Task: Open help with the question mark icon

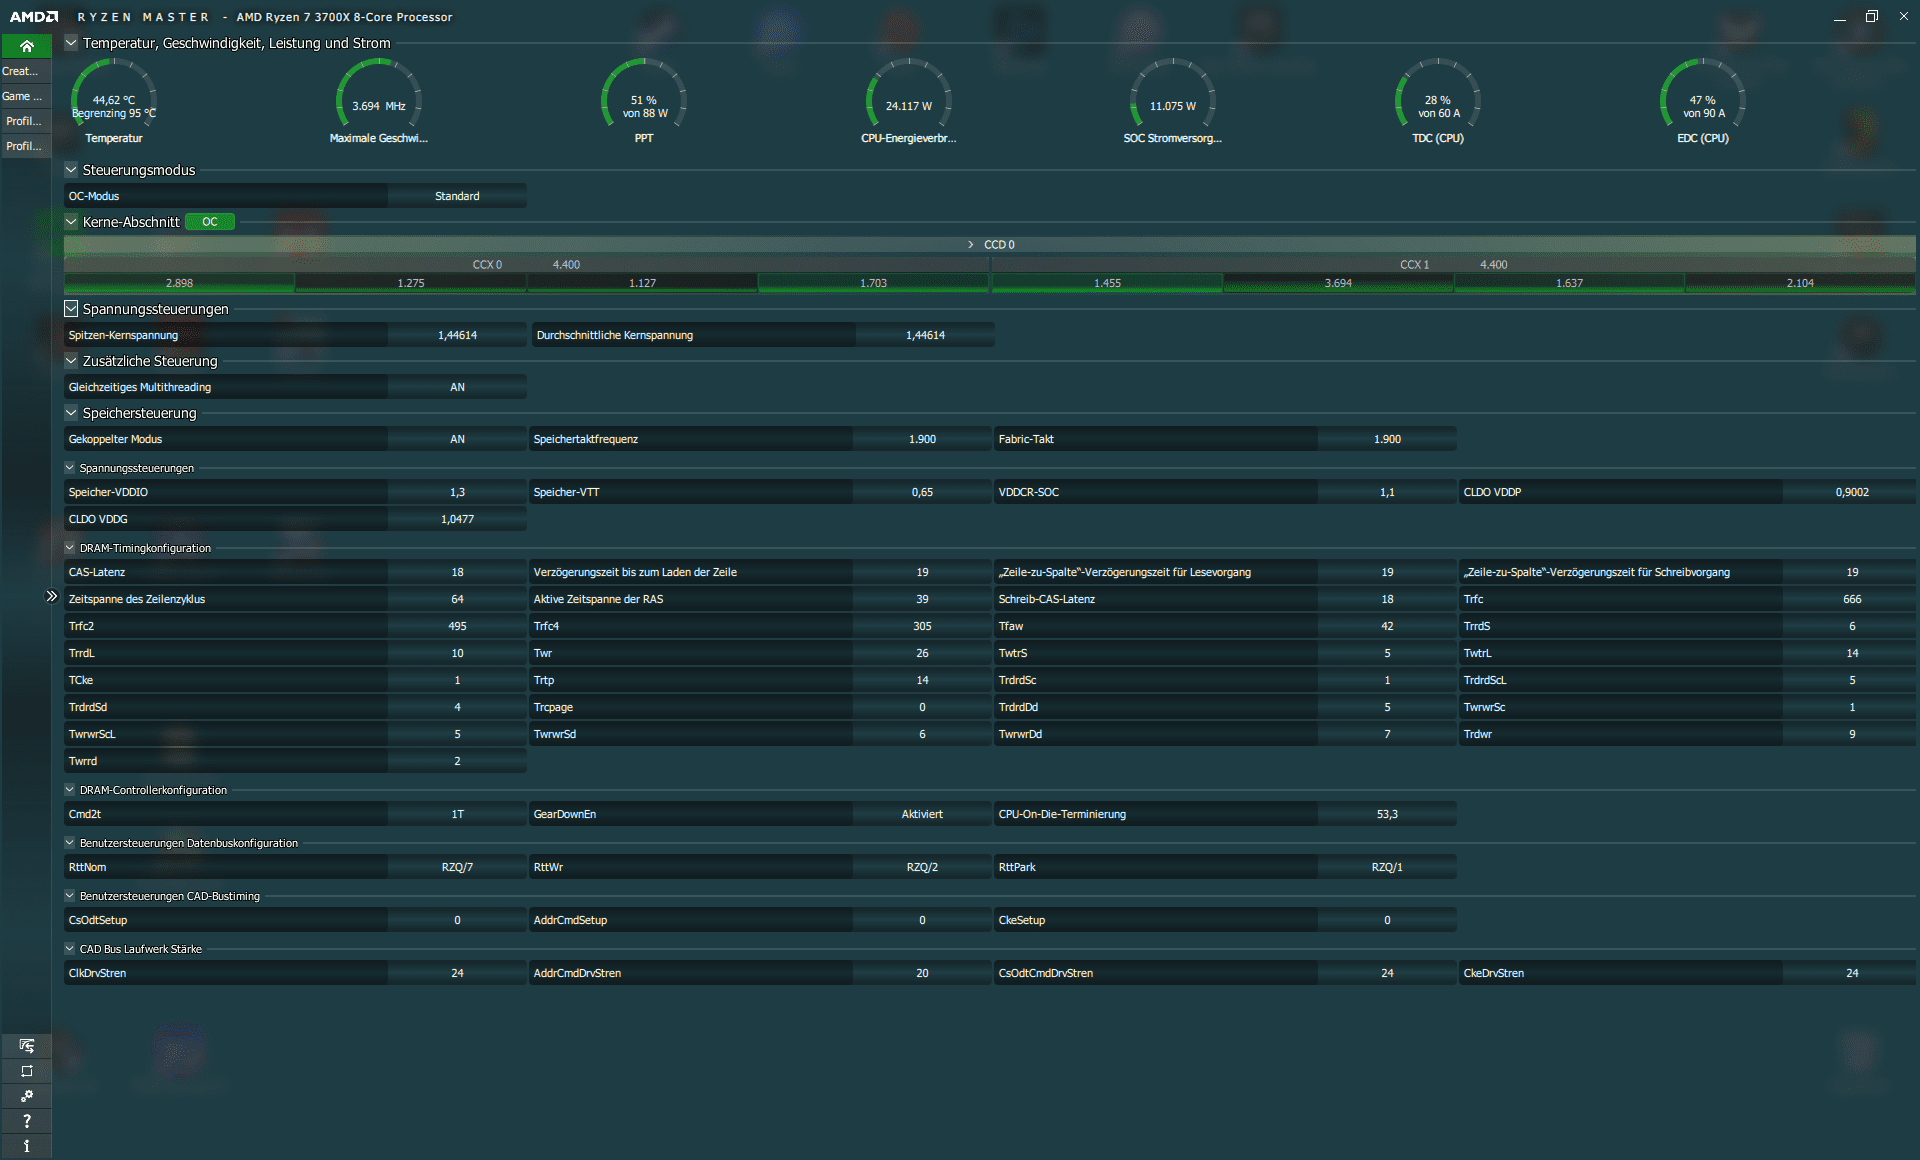Action: point(26,1121)
